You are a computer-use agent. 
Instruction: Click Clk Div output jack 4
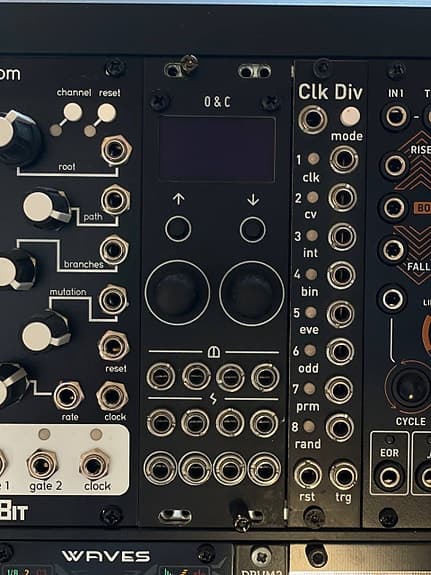coord(341,275)
